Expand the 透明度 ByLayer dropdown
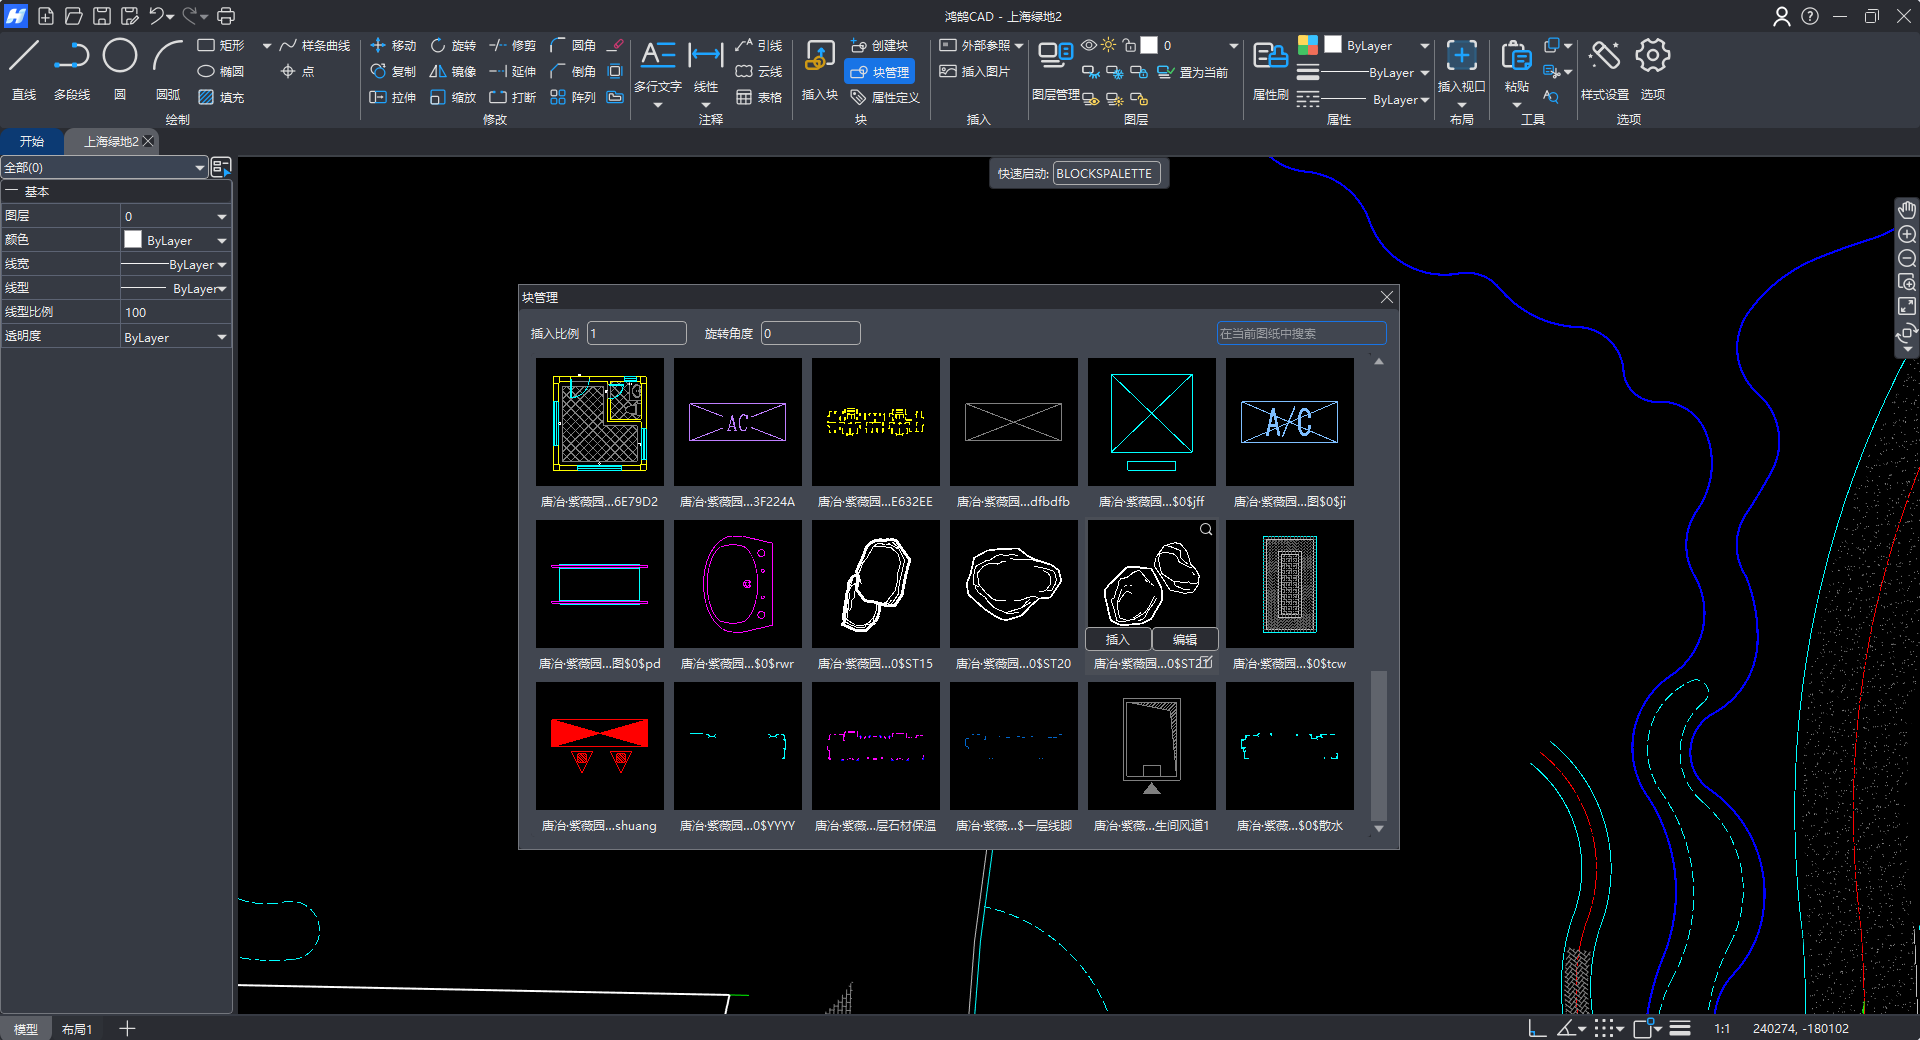This screenshot has width=1920, height=1040. click(x=221, y=338)
